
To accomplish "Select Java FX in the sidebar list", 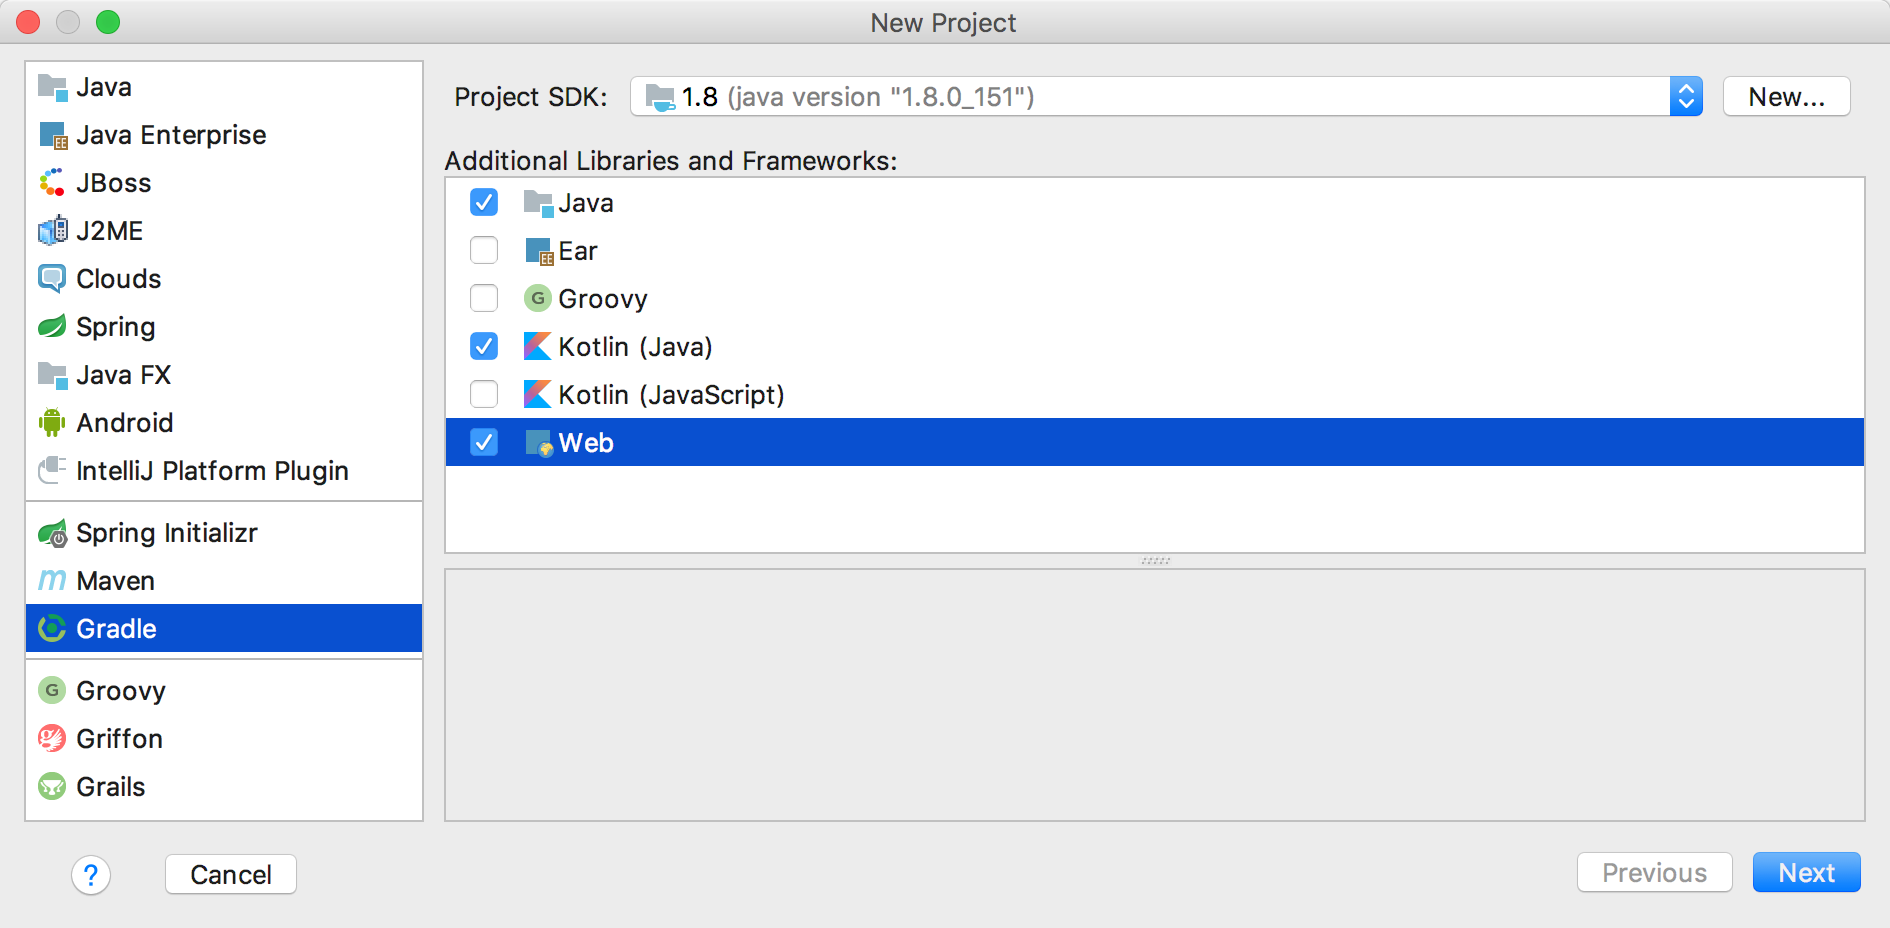I will [x=224, y=375].
